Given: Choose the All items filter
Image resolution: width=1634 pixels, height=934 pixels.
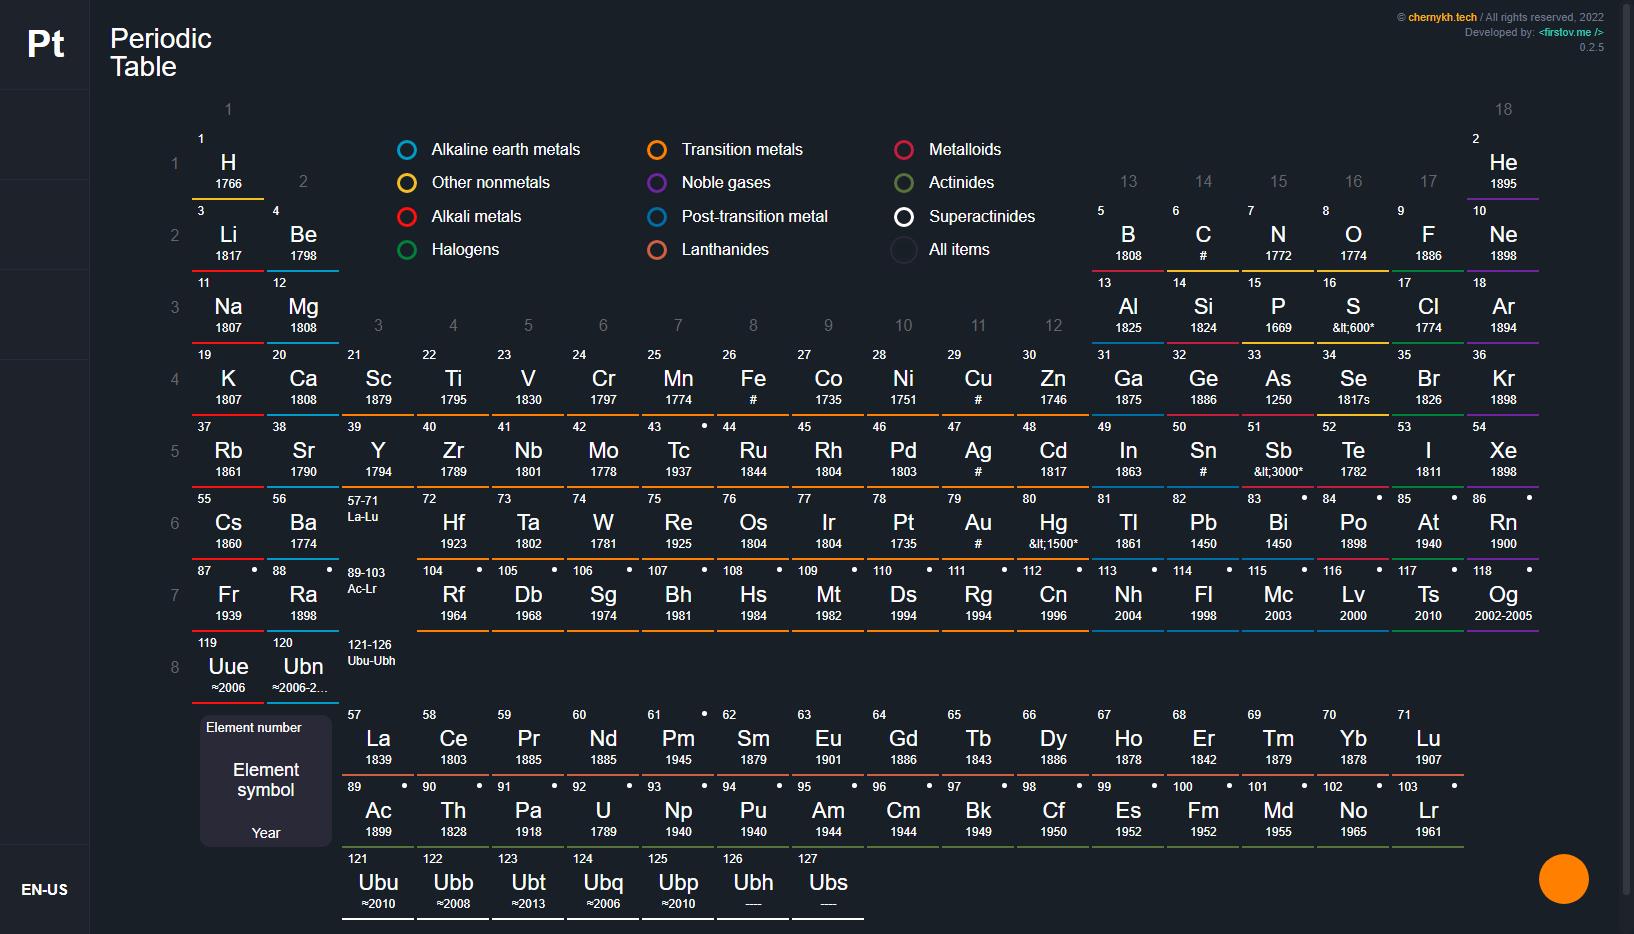Looking at the screenshot, I should (941, 250).
